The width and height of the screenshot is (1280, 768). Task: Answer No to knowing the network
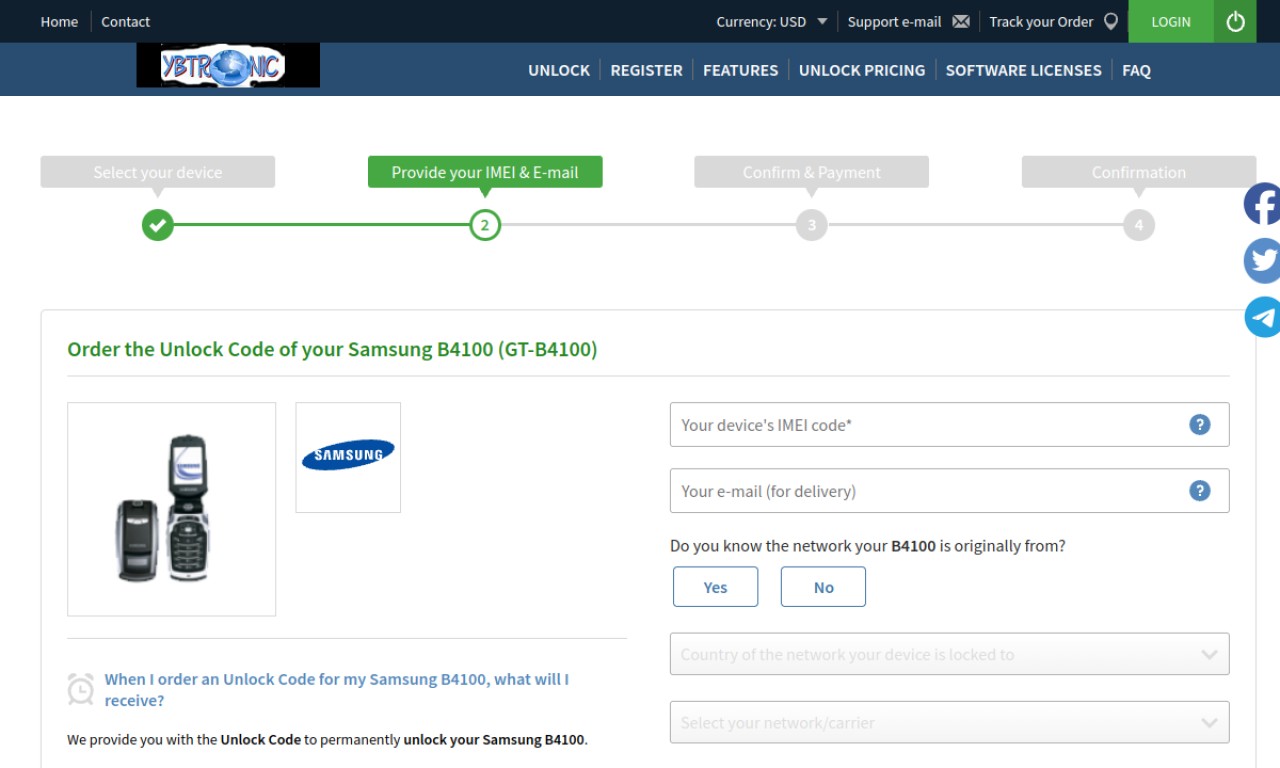coord(823,587)
